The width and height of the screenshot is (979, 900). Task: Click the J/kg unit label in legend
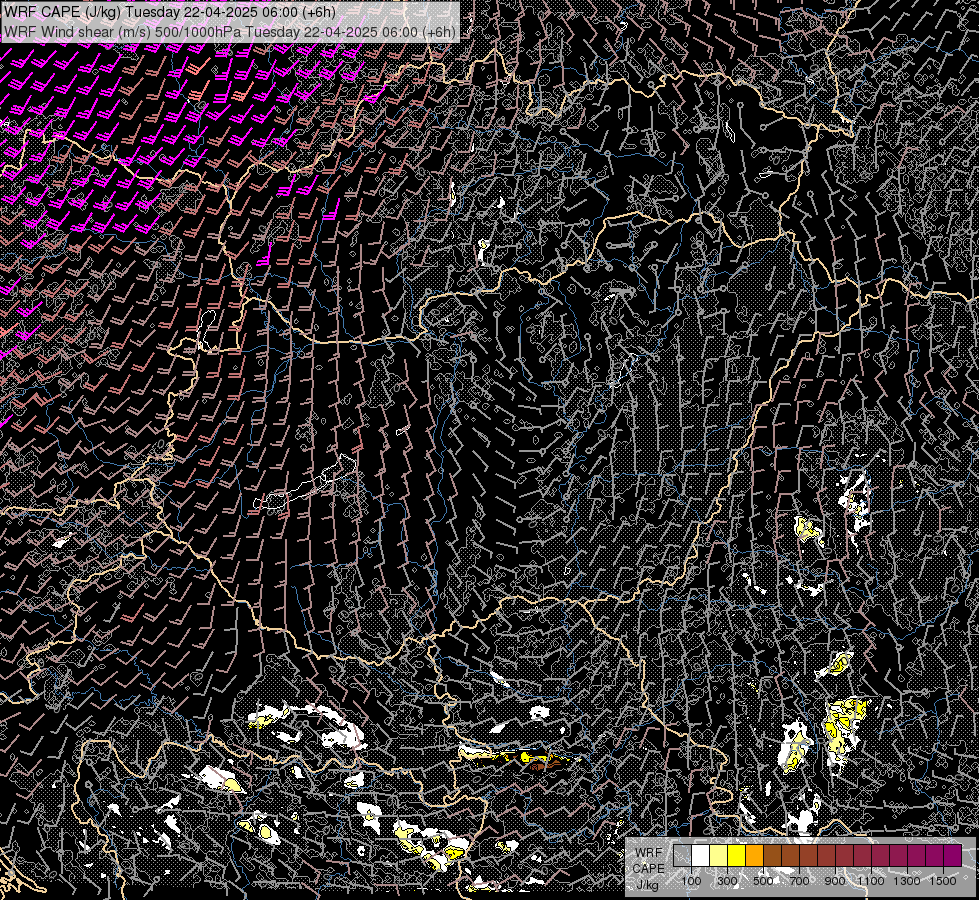[x=648, y=885]
